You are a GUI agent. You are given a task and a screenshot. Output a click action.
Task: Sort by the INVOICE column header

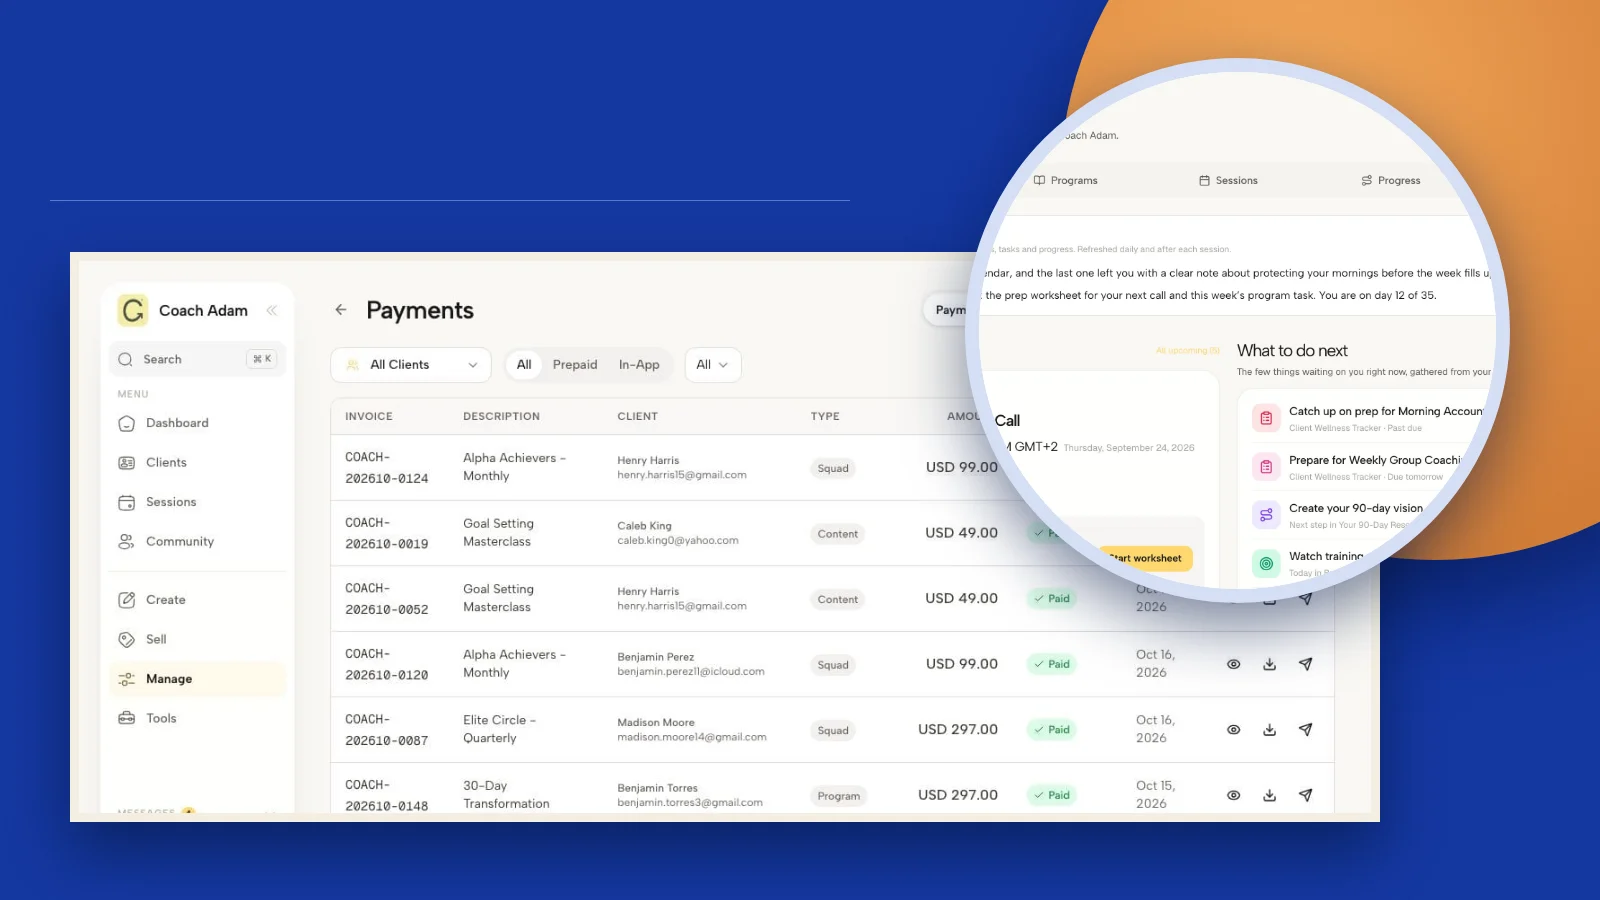369,416
